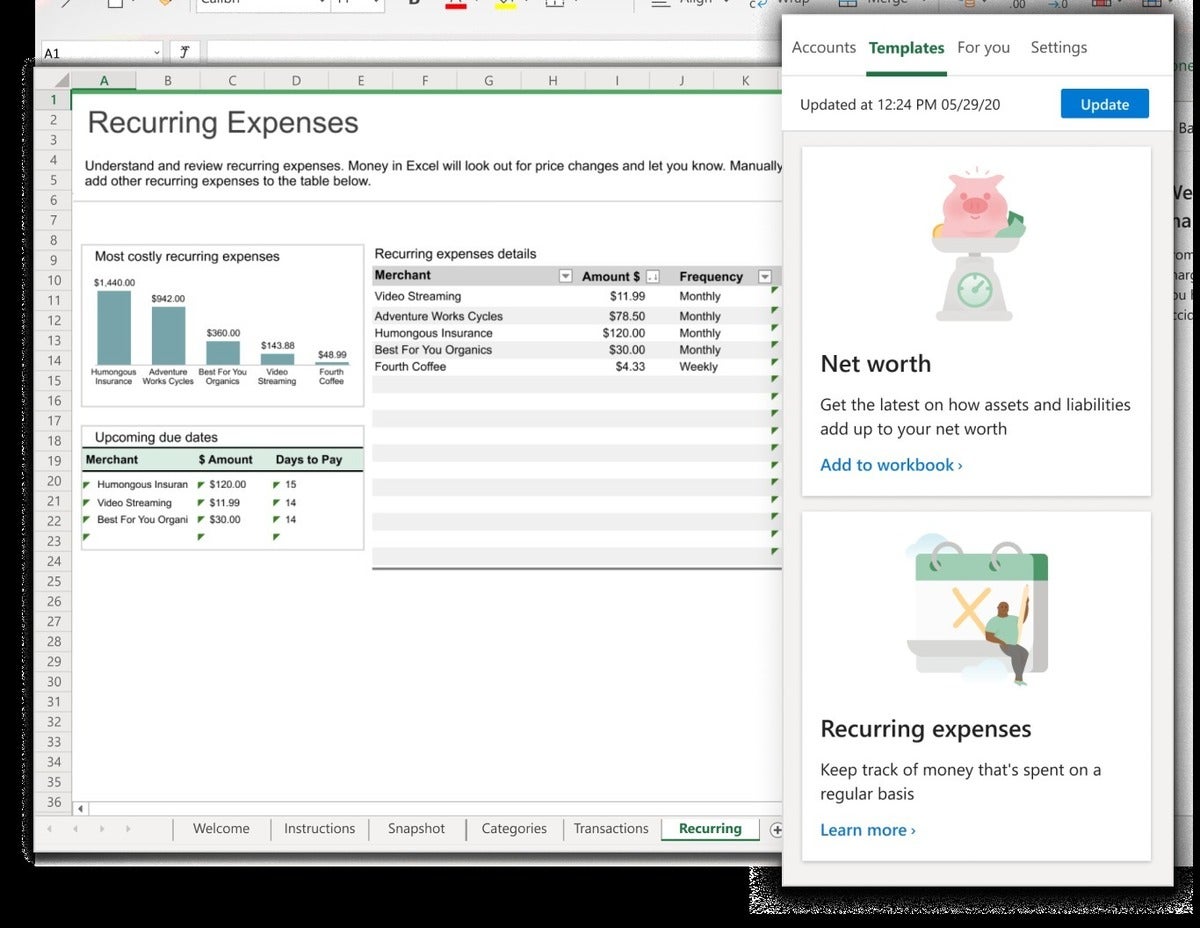The width and height of the screenshot is (1200, 928).
Task: Click the Best For You Organics chart bar
Action: [223, 353]
